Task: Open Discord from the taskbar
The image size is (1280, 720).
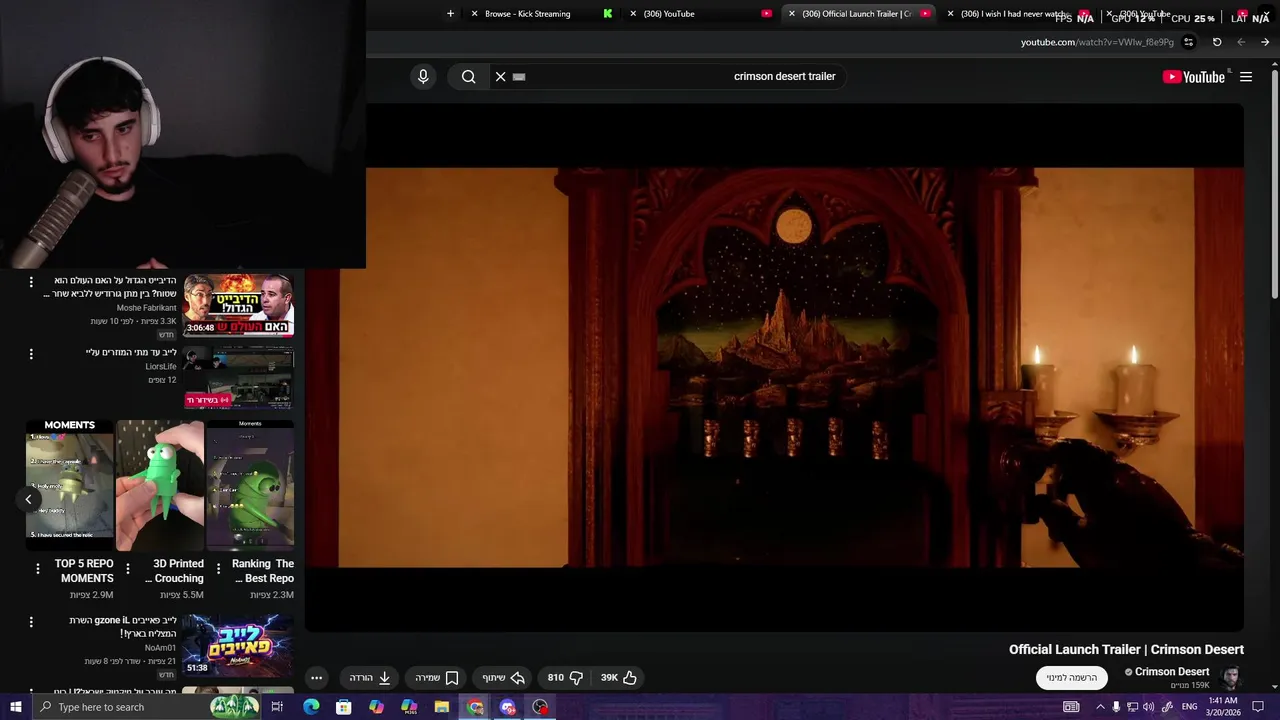Action: pyautogui.click(x=508, y=707)
